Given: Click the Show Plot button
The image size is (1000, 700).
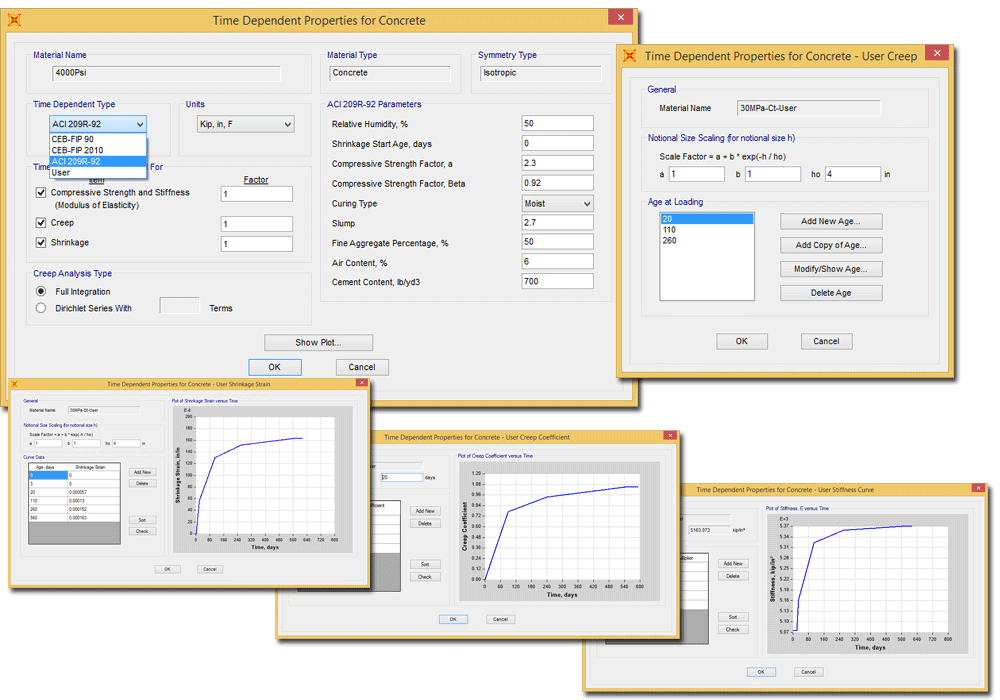Looking at the screenshot, I should click(x=318, y=342).
